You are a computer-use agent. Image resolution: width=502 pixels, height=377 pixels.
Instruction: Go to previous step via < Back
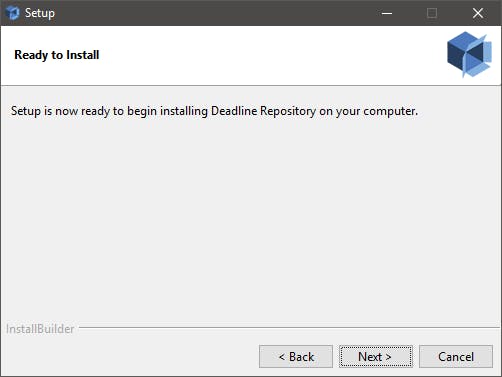pos(296,356)
